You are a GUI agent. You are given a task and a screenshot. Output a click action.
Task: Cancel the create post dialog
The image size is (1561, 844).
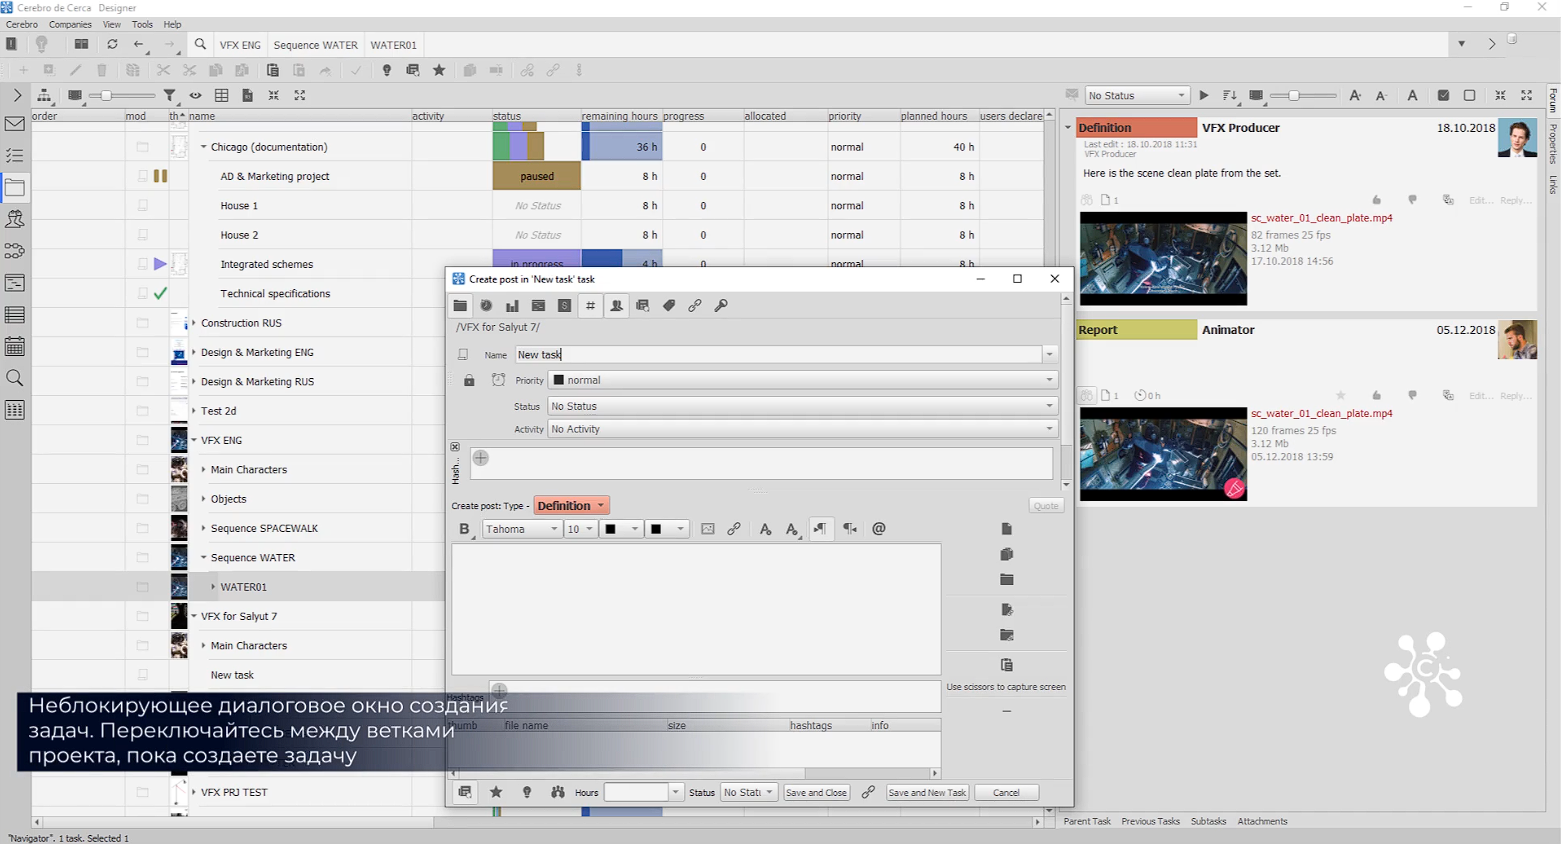[x=1006, y=792]
